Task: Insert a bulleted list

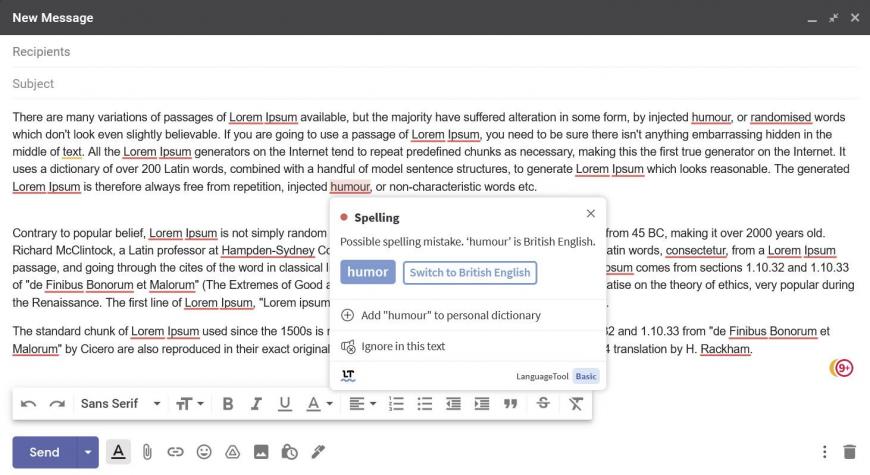Action: [x=424, y=404]
